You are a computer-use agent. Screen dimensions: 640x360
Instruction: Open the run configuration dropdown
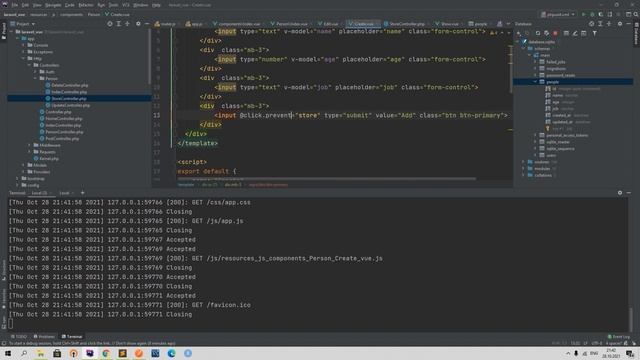(558, 14)
